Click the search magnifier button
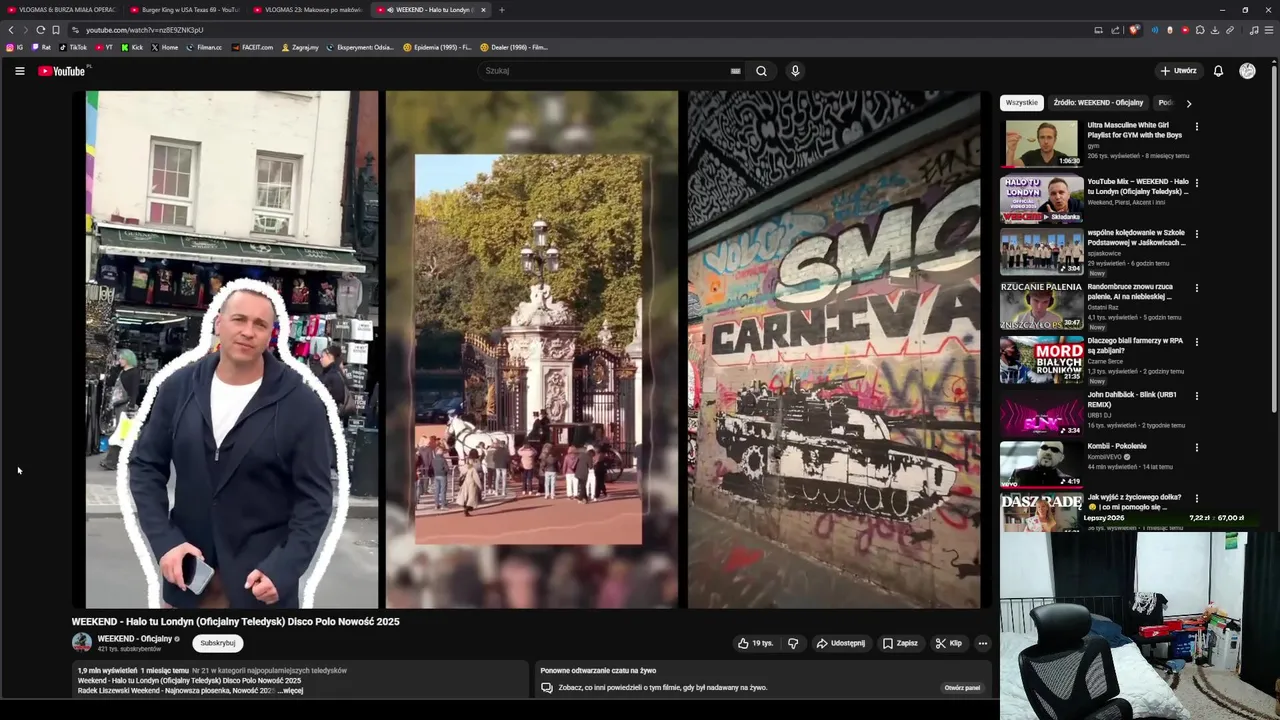 pos(761,71)
